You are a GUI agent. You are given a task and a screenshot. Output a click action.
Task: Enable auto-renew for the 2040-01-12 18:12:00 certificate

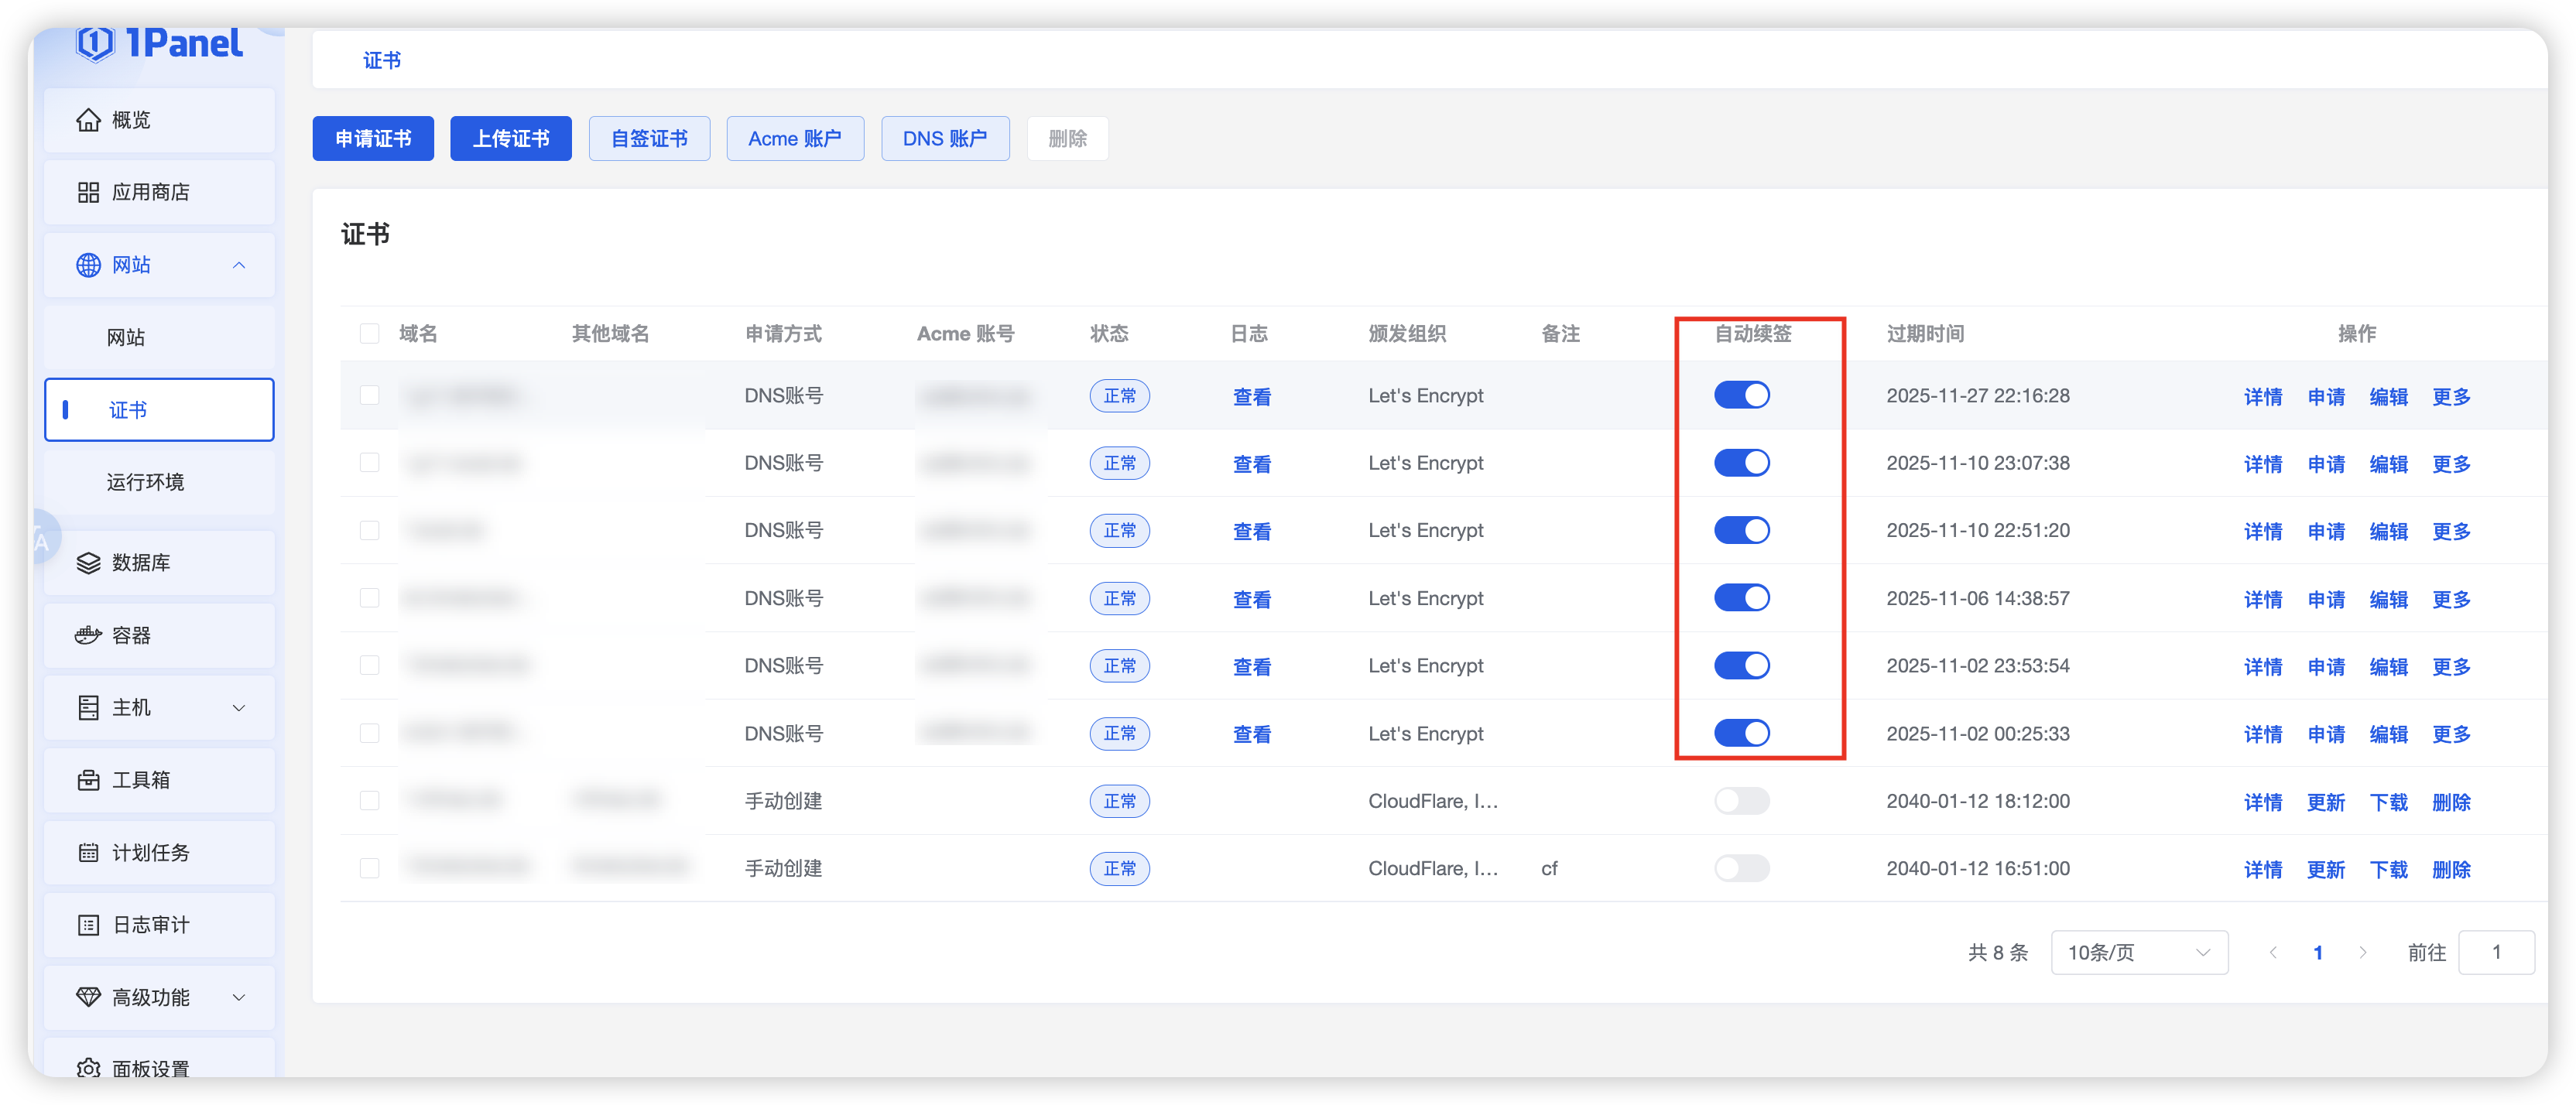(x=1741, y=801)
